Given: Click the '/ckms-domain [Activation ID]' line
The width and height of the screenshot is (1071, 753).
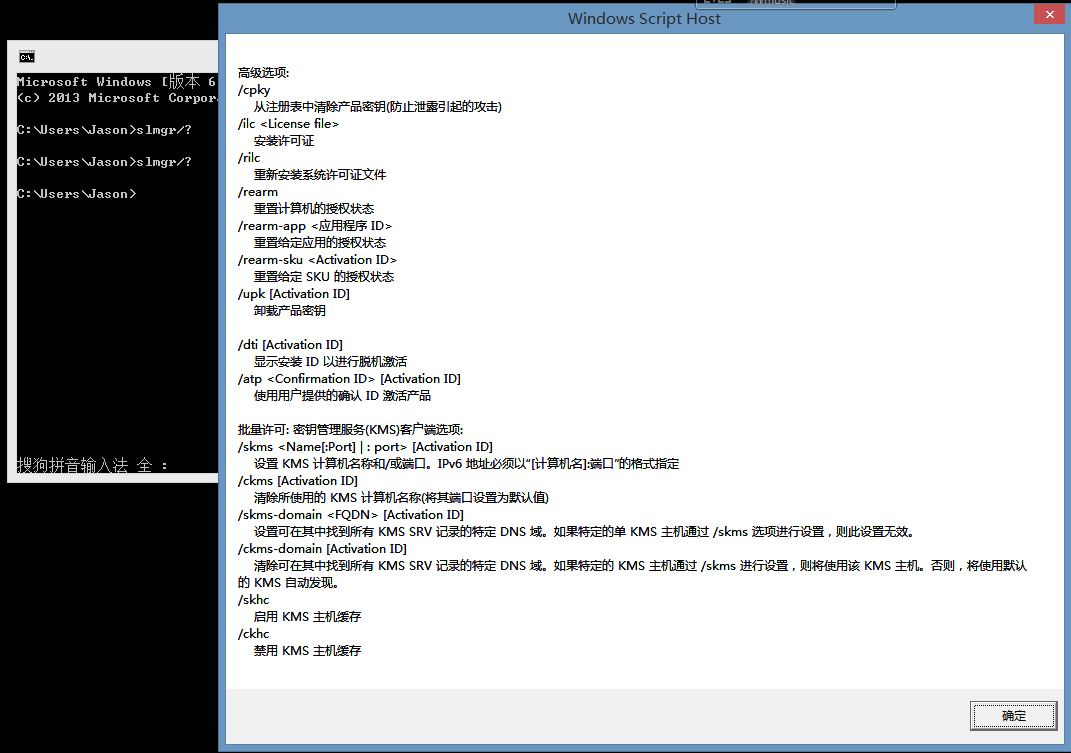Looking at the screenshot, I should (x=322, y=549).
